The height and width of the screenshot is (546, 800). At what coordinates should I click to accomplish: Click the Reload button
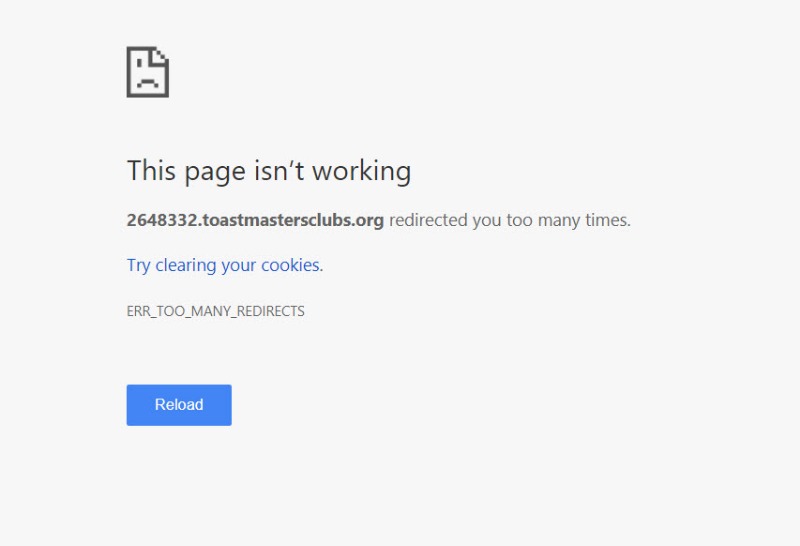pyautogui.click(x=179, y=405)
